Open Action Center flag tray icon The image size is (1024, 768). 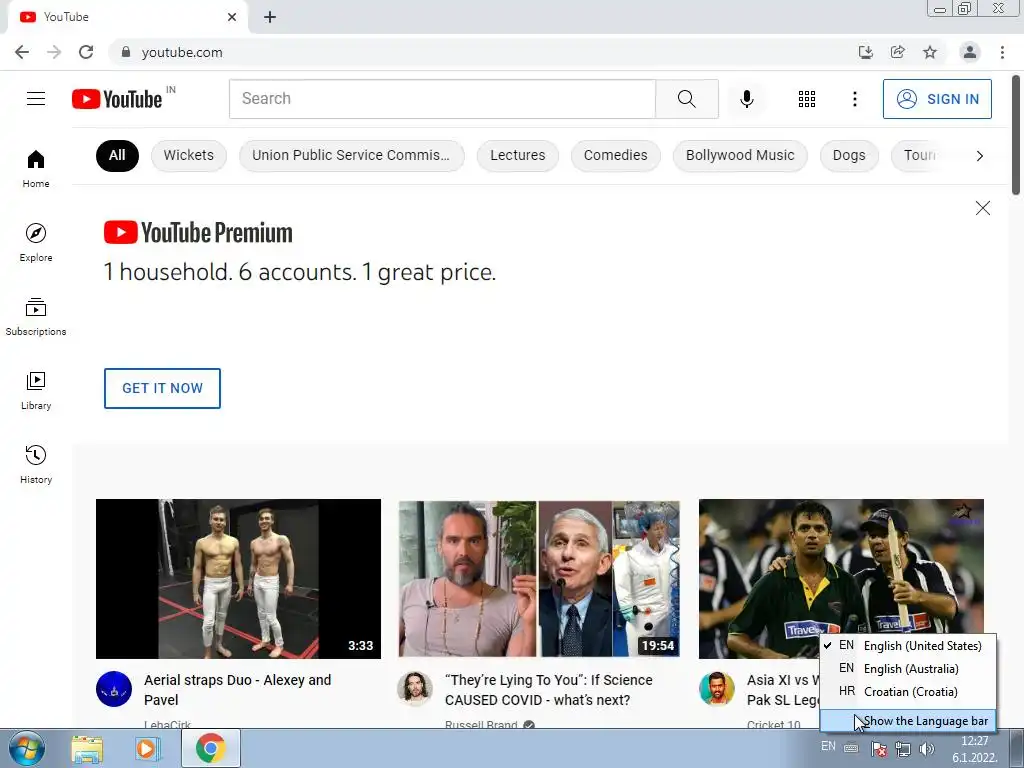[879, 748]
